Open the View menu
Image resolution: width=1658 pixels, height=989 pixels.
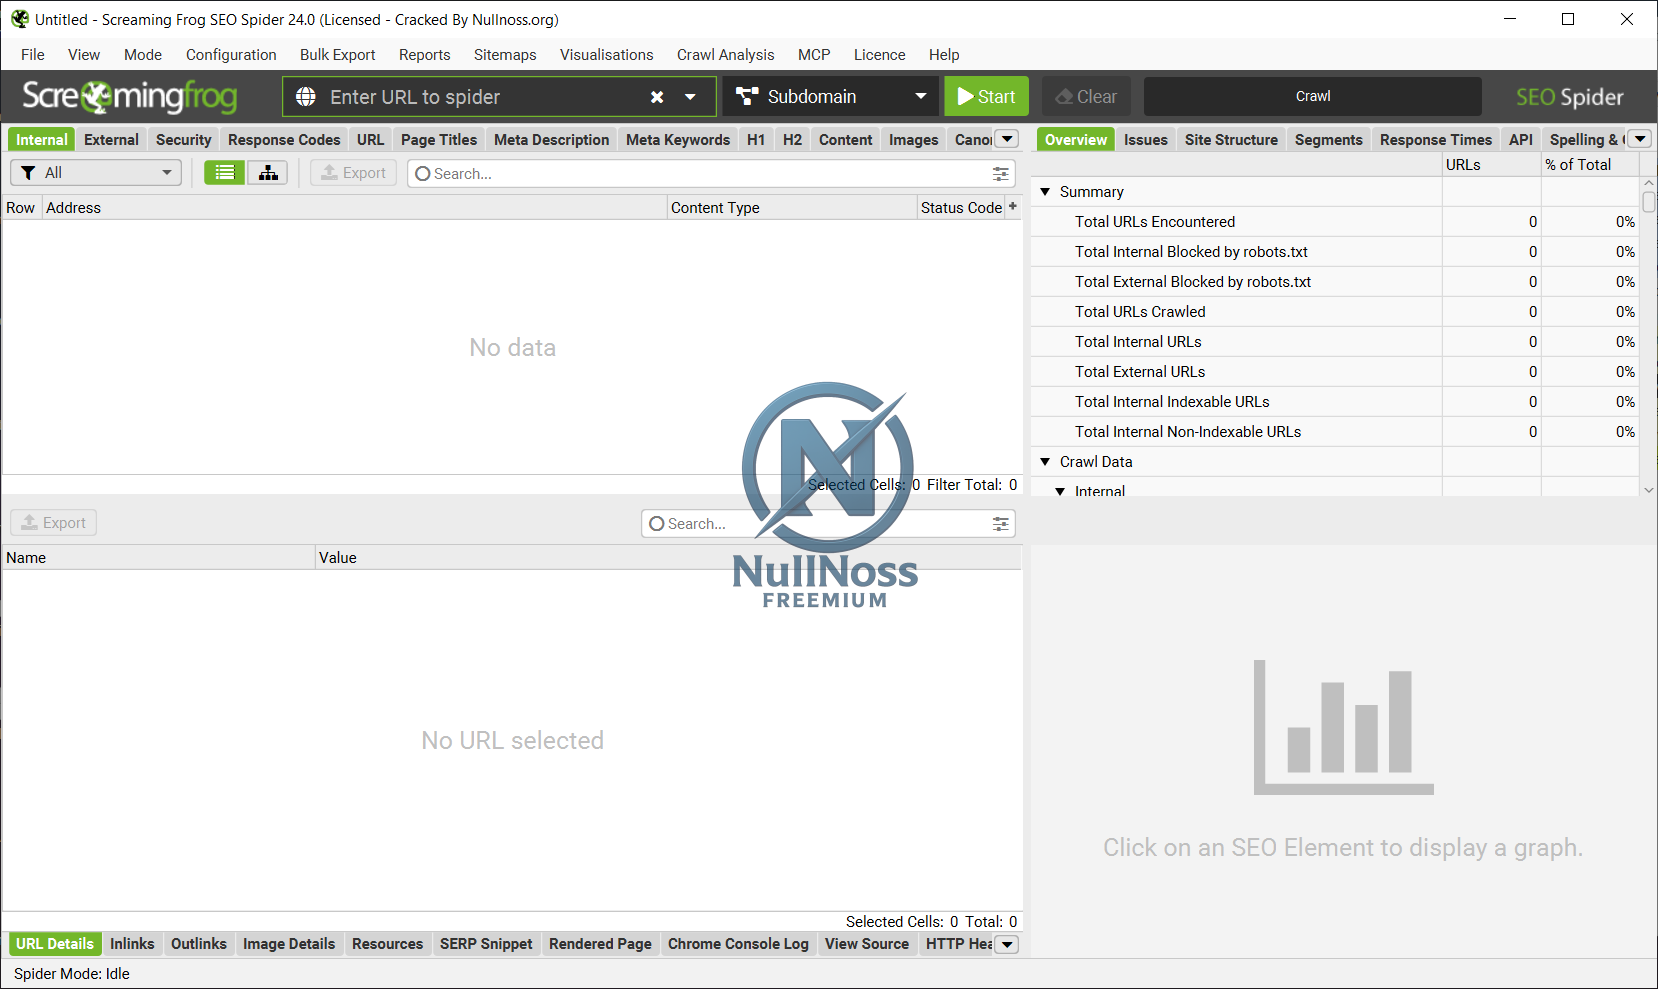point(84,55)
